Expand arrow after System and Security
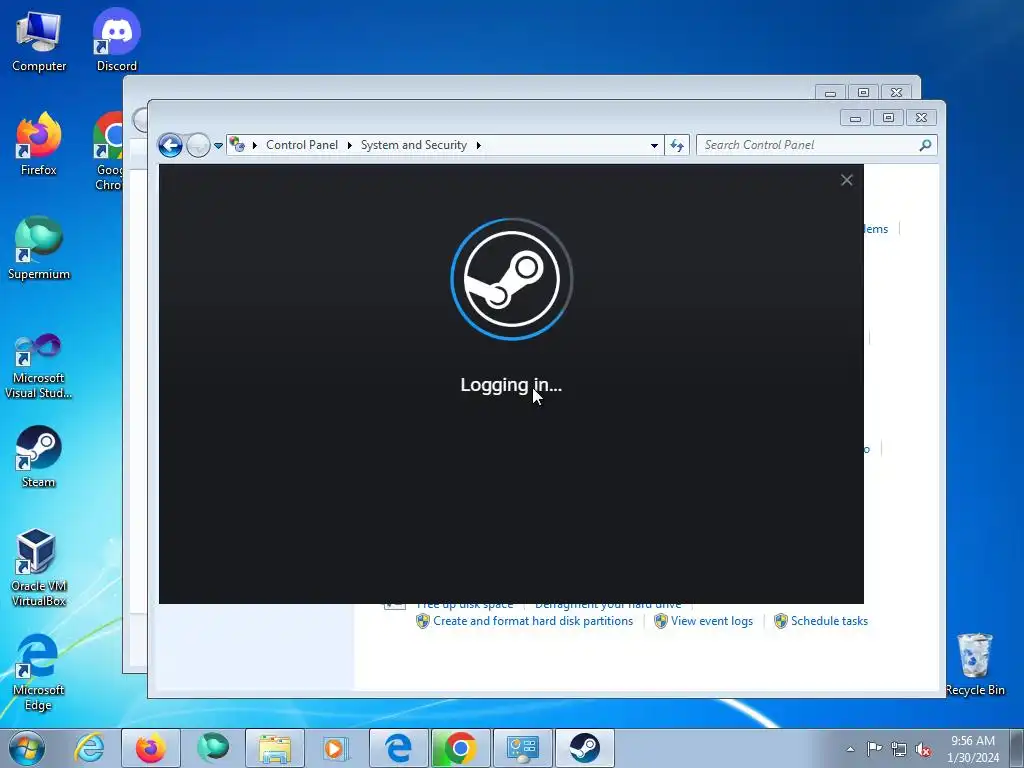 (x=479, y=145)
